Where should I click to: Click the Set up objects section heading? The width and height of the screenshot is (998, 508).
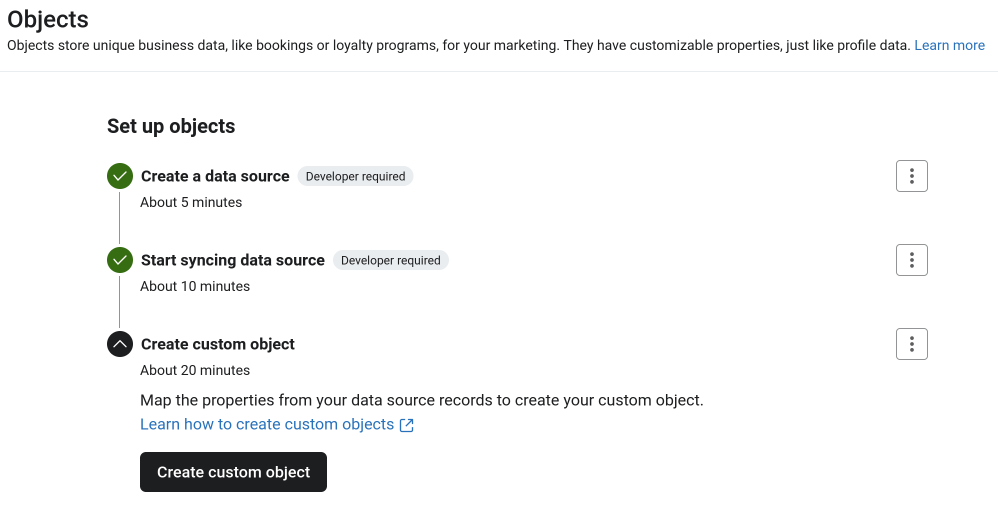[171, 126]
